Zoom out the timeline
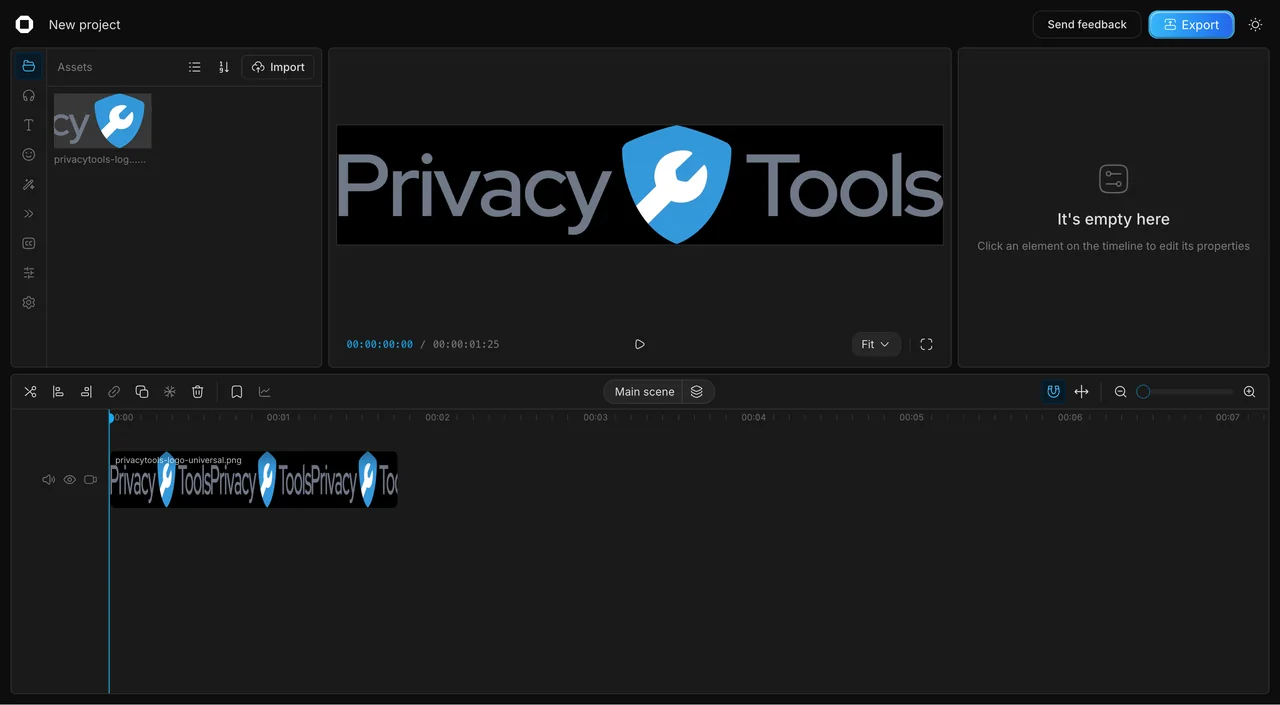 pyautogui.click(x=1121, y=392)
